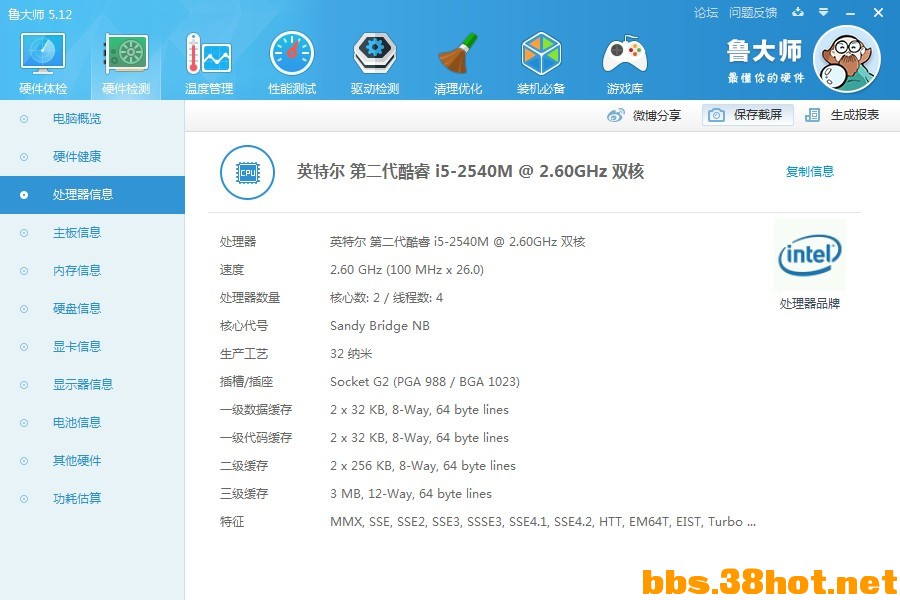Open 清理优化 cleanup broom icon
The image size is (900, 600).
[457, 63]
